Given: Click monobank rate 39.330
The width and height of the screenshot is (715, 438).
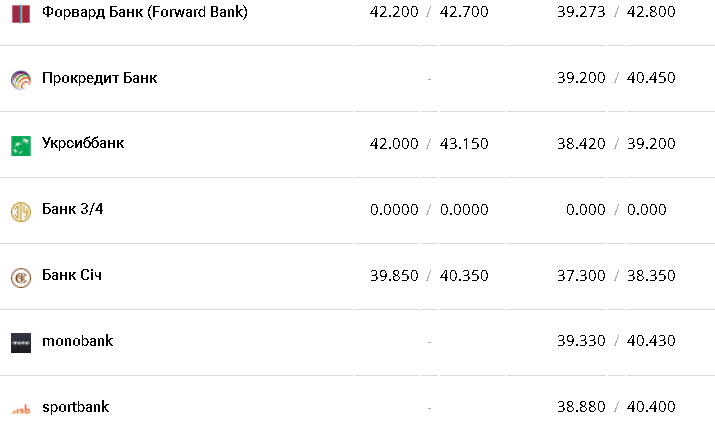Looking at the screenshot, I should tap(582, 341).
